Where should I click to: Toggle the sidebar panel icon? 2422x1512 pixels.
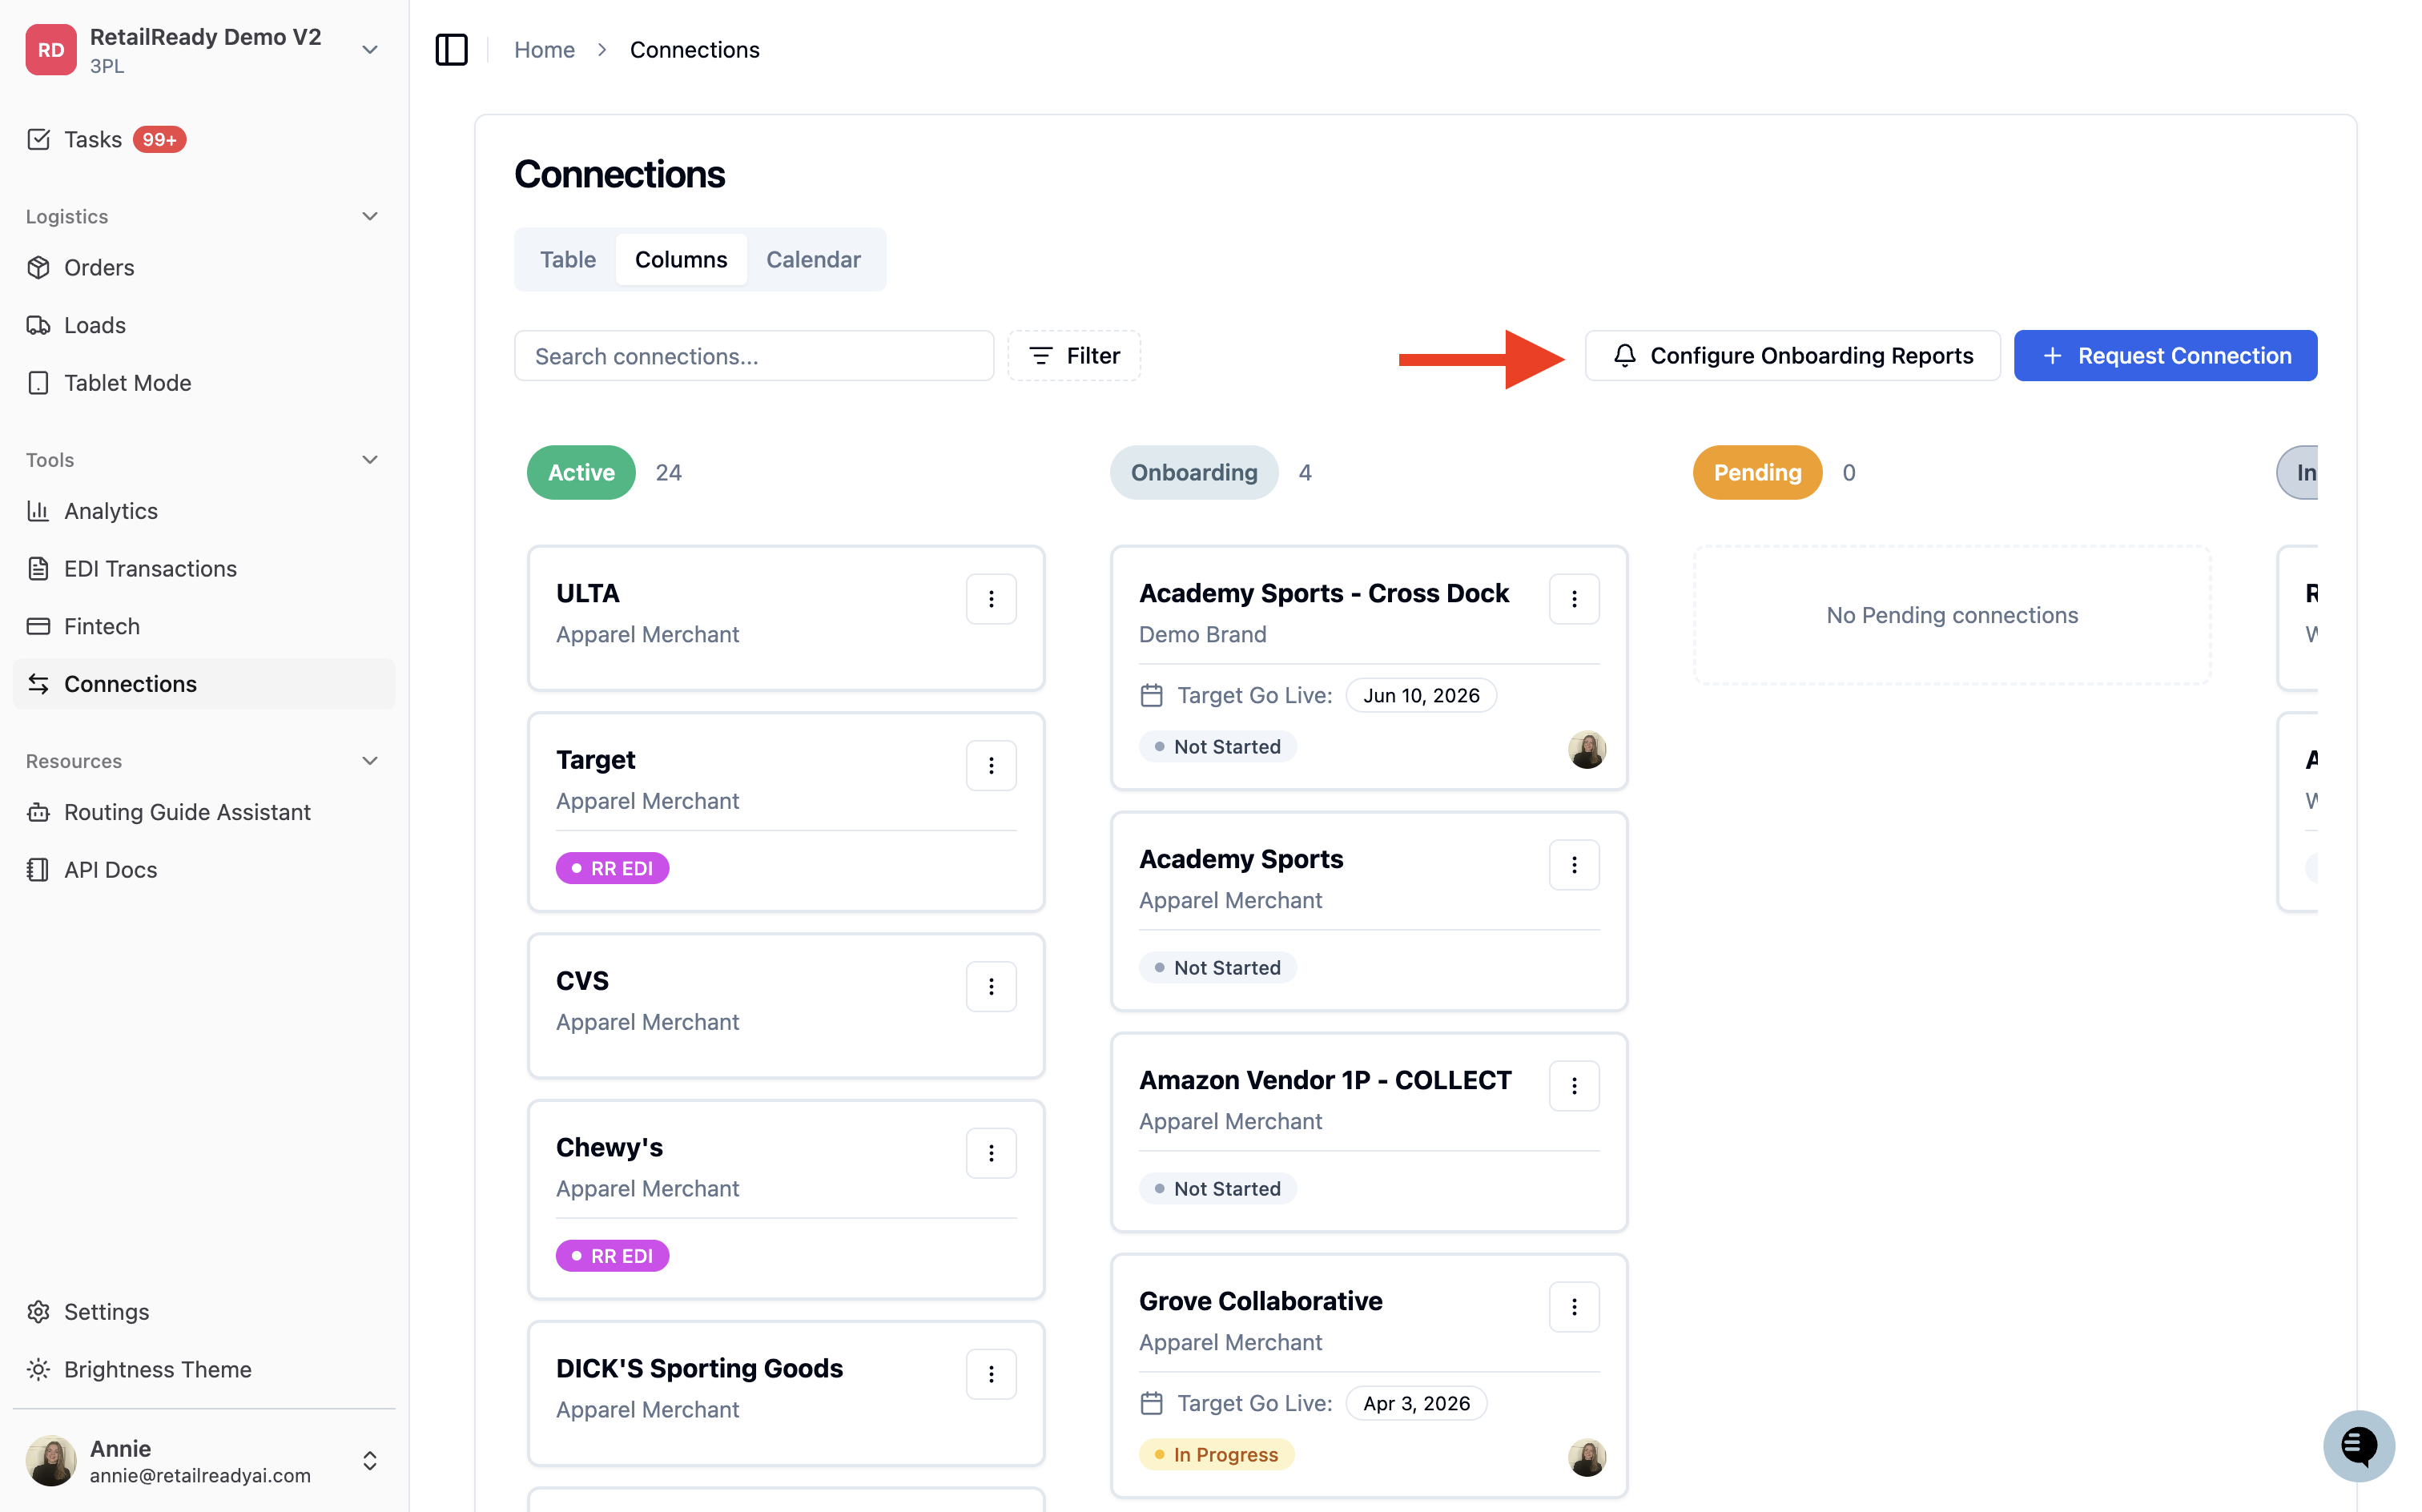[451, 49]
